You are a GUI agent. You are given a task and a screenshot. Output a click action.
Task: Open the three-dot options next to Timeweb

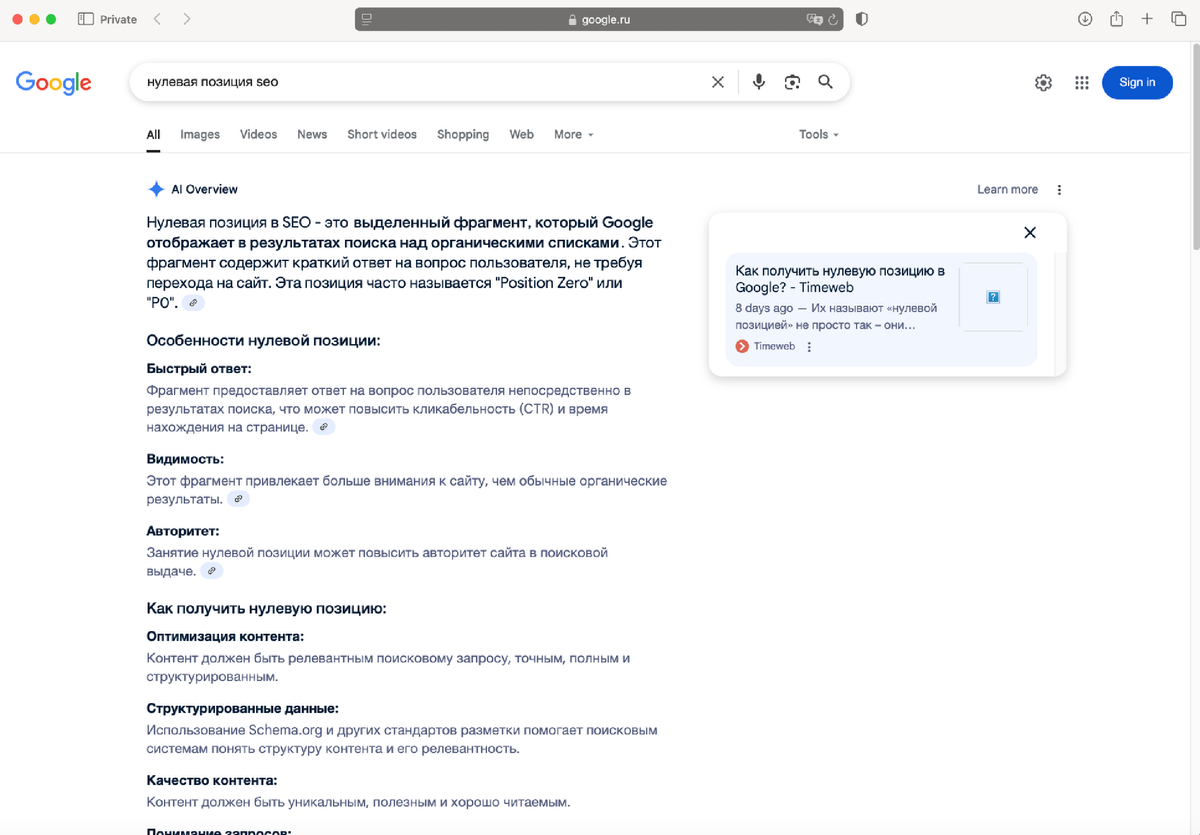808,346
